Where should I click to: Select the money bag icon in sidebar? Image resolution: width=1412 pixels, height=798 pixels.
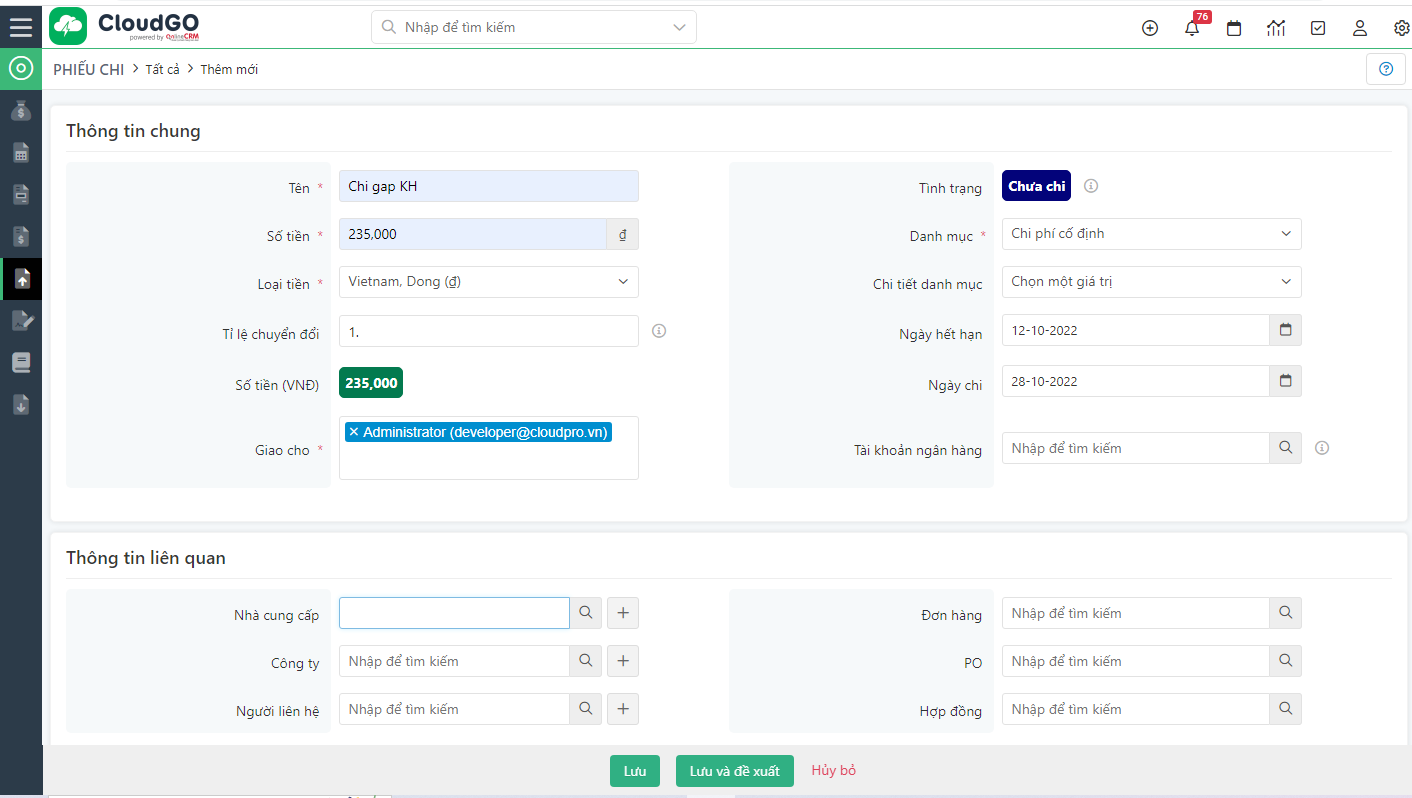click(21, 110)
